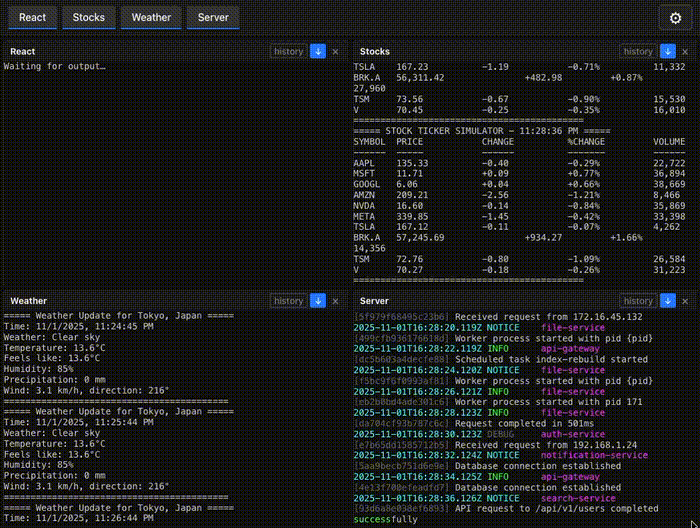Click the SYMBOL column header
This screenshot has width=700, height=528.
point(369,141)
